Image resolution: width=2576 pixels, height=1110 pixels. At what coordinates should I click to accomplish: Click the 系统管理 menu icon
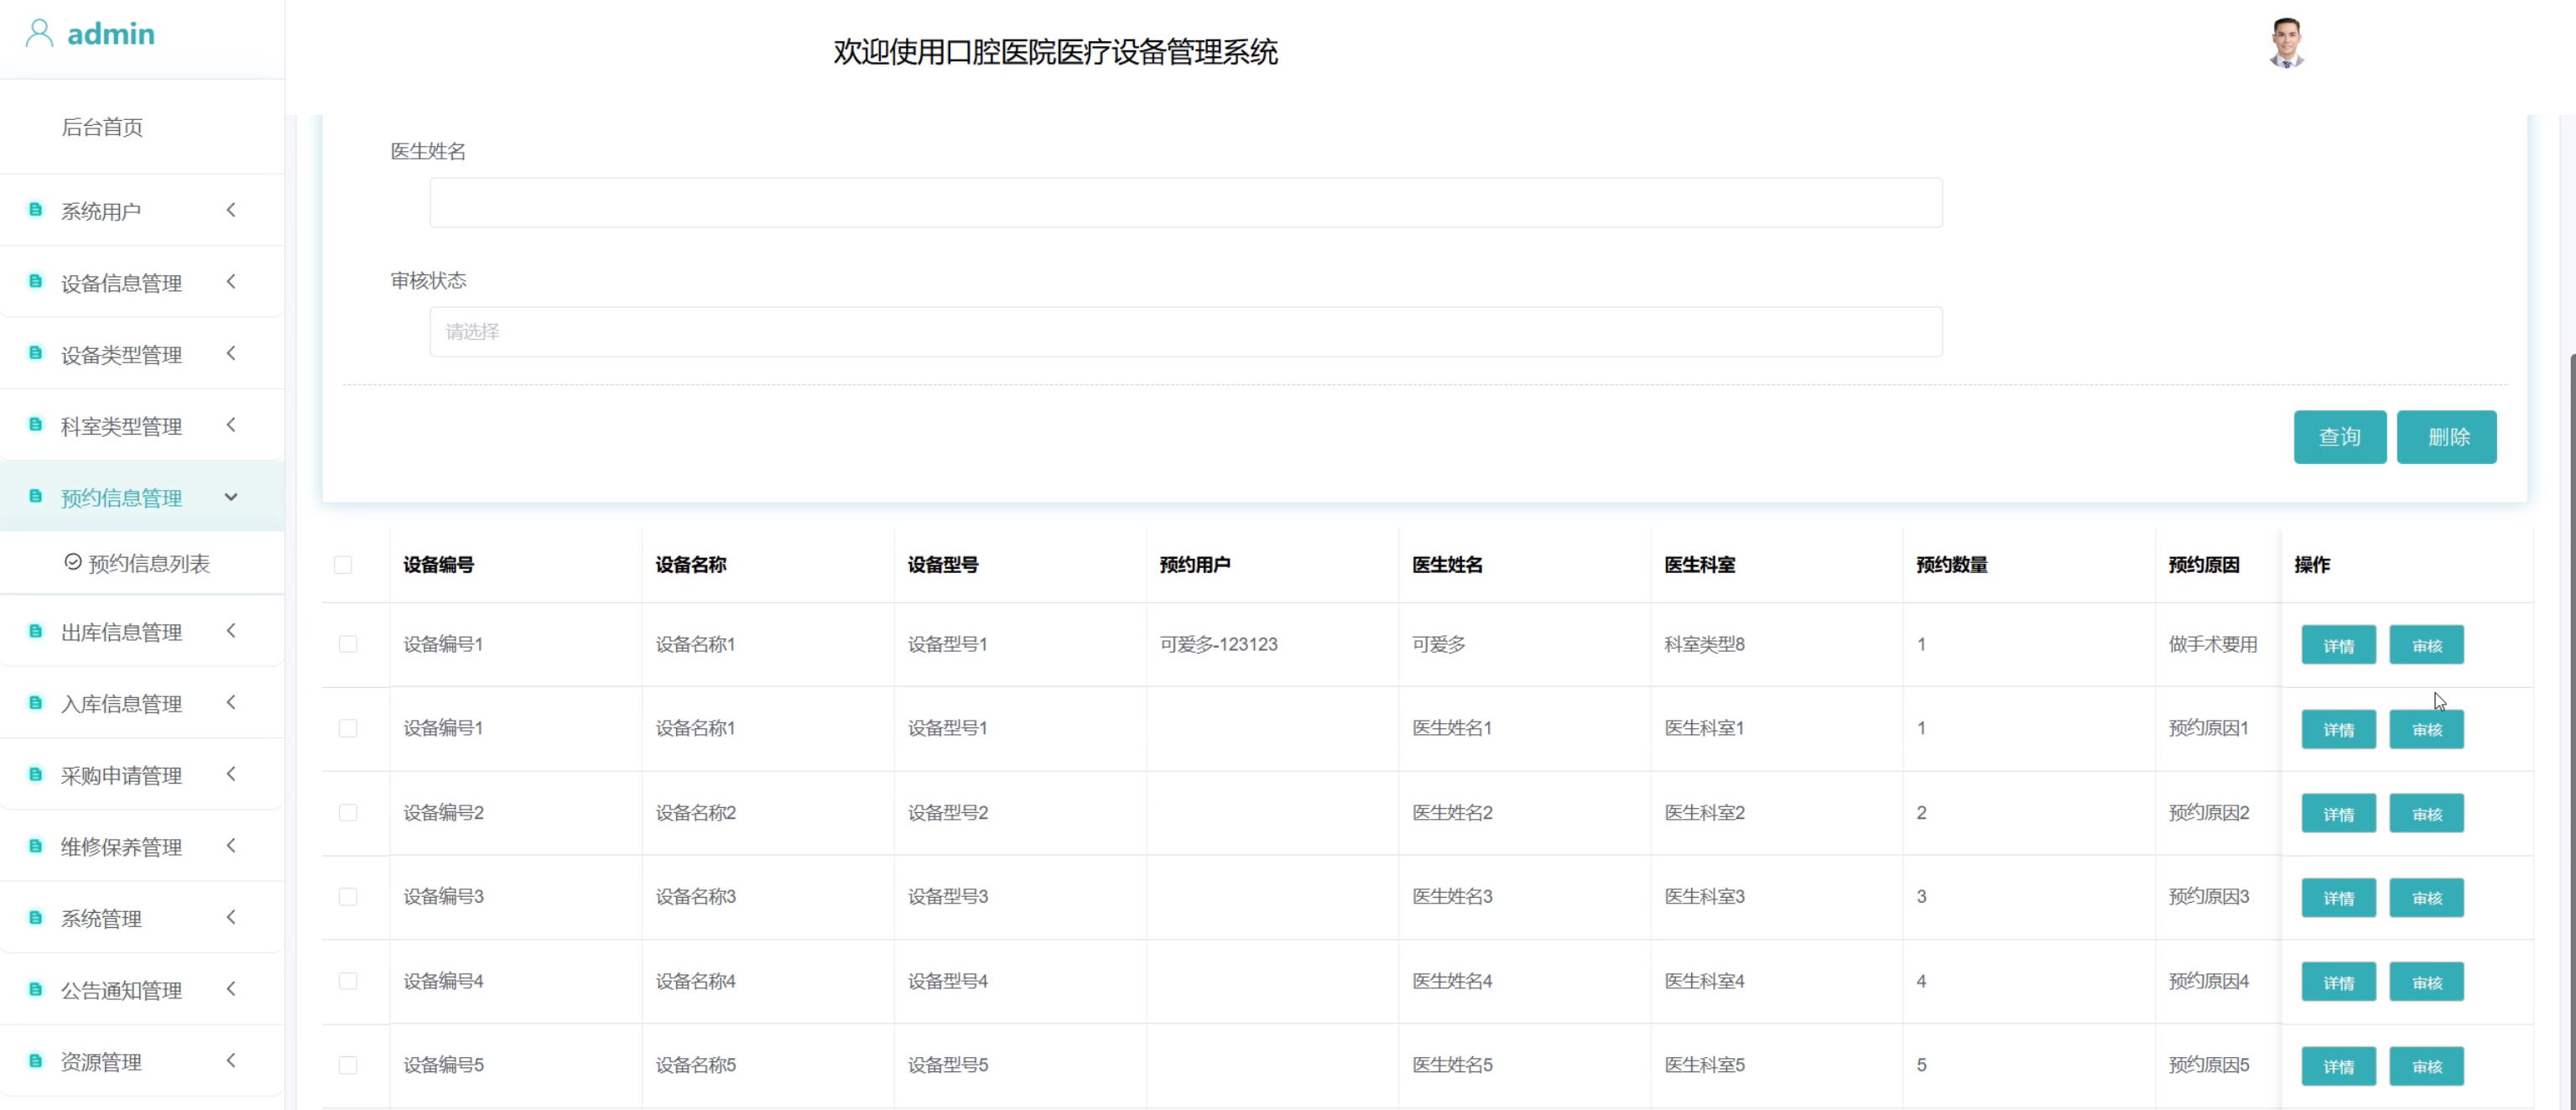pyautogui.click(x=35, y=918)
